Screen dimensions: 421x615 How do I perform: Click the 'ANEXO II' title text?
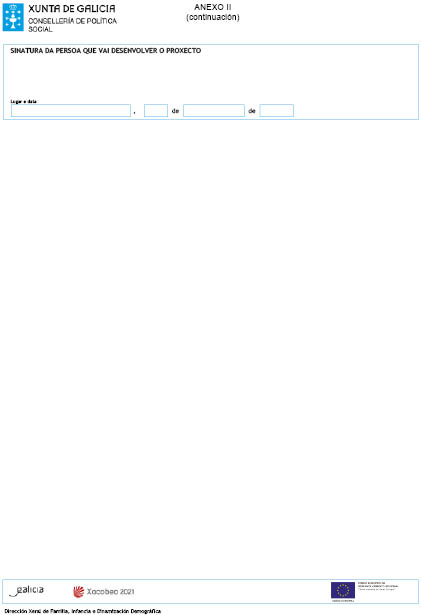coord(213,7)
